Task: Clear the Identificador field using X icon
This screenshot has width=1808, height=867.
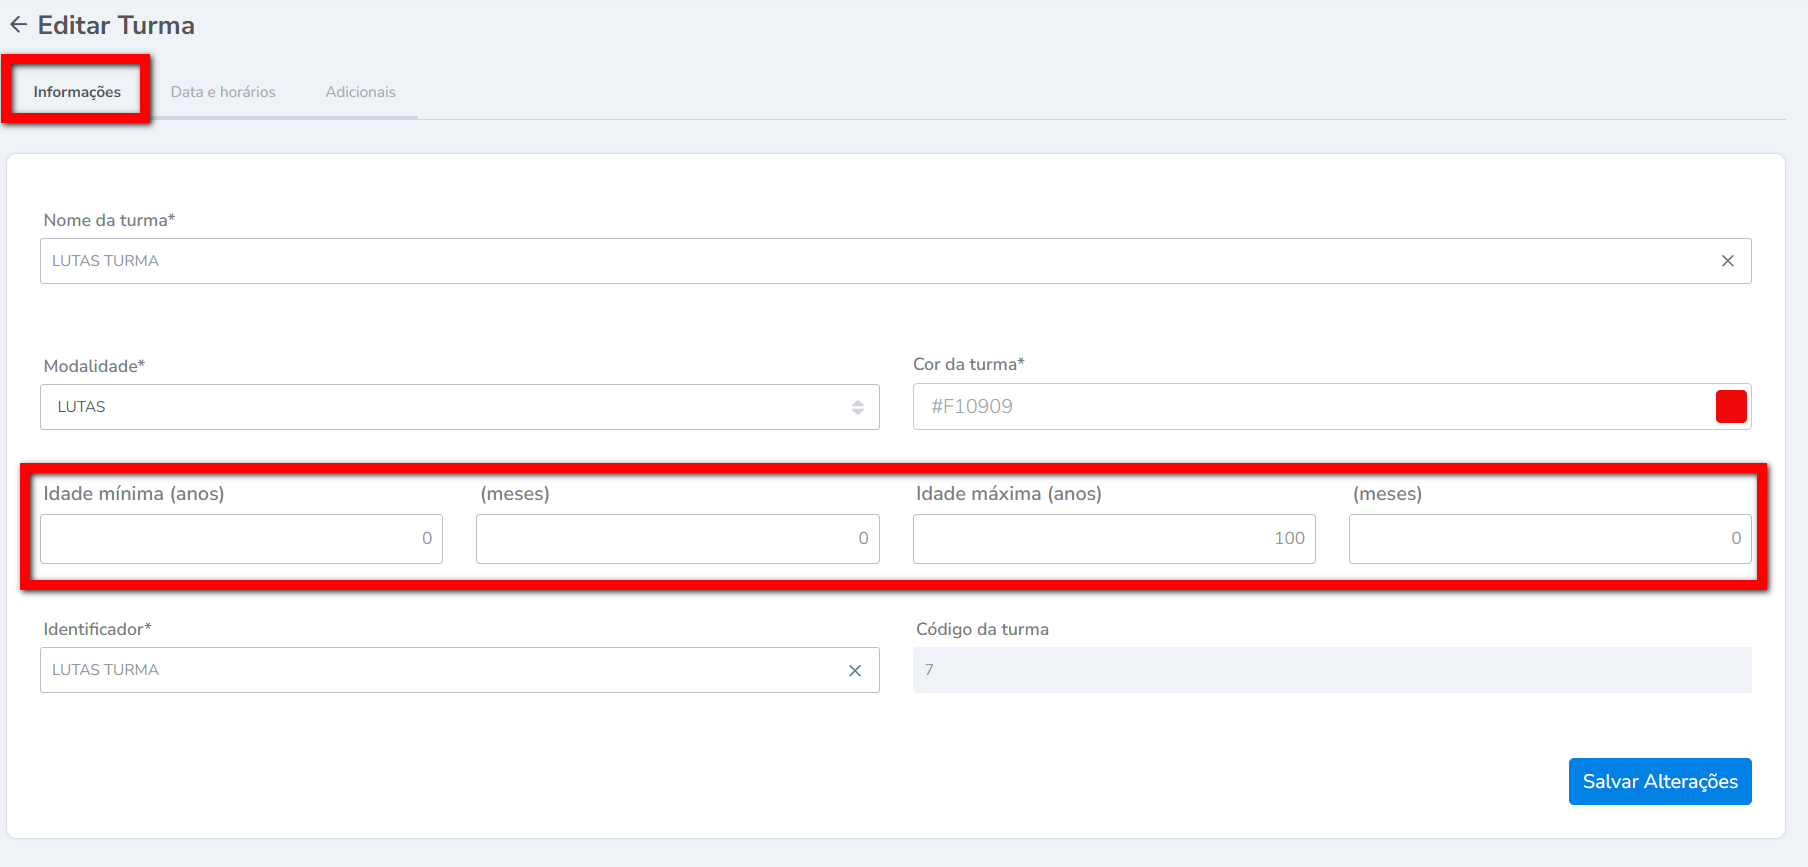Action: (855, 671)
